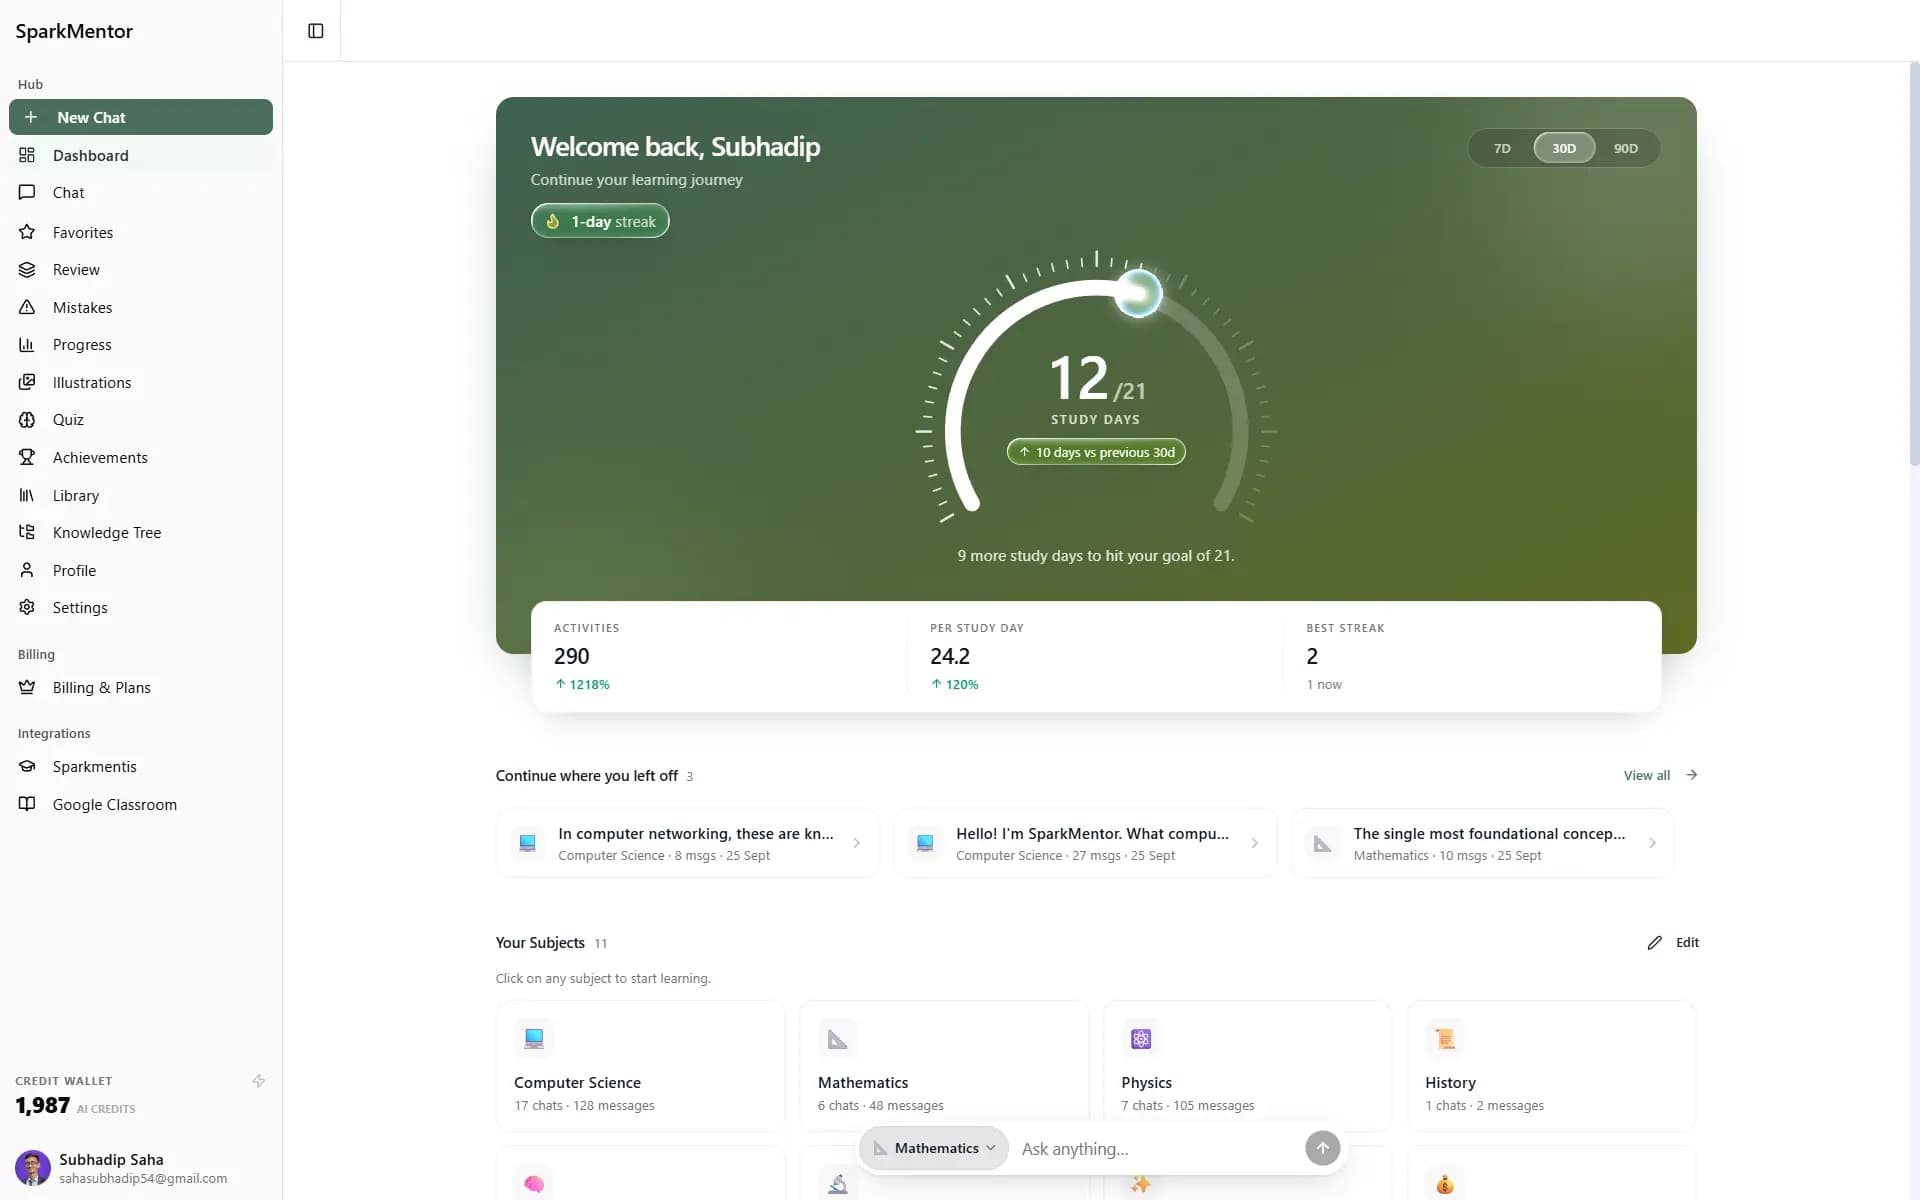Open the Mathematics subject dropdown in the chat bar
The height and width of the screenshot is (1200, 1920).
pyautogui.click(x=934, y=1148)
